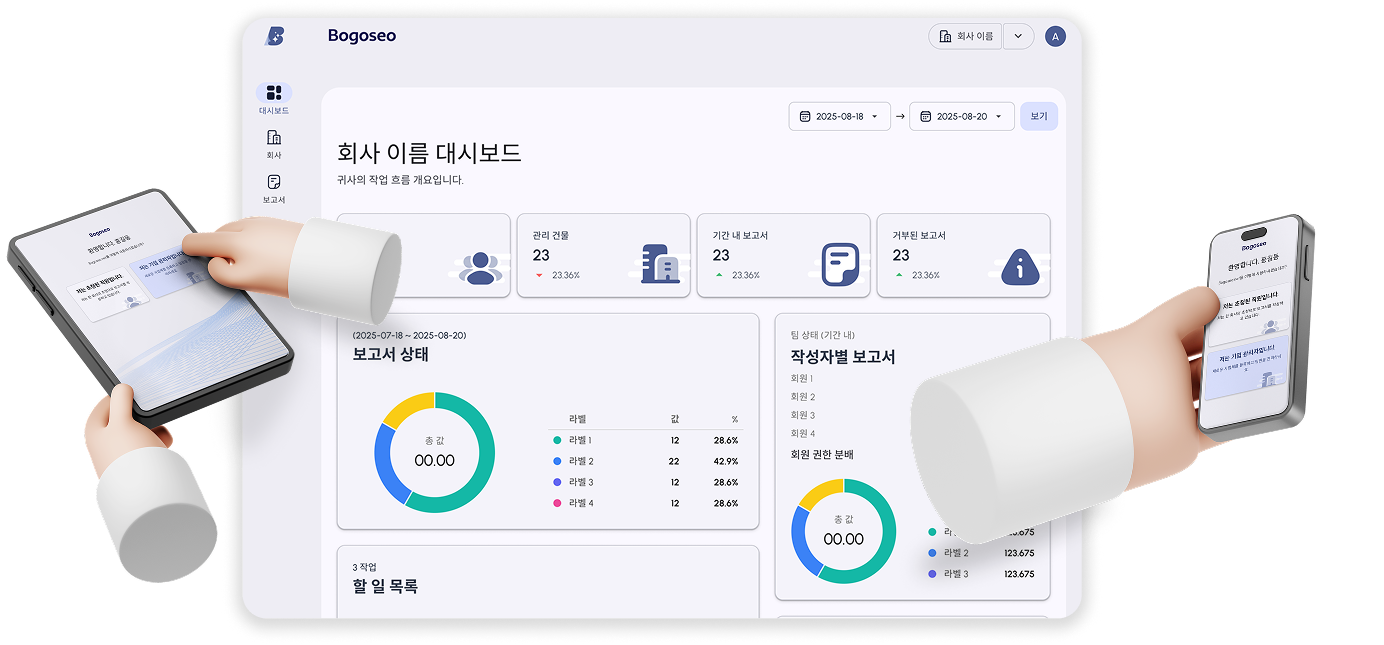Select the 라벨 1 green legend dot
This screenshot has height=645, width=1384.
tap(557, 440)
